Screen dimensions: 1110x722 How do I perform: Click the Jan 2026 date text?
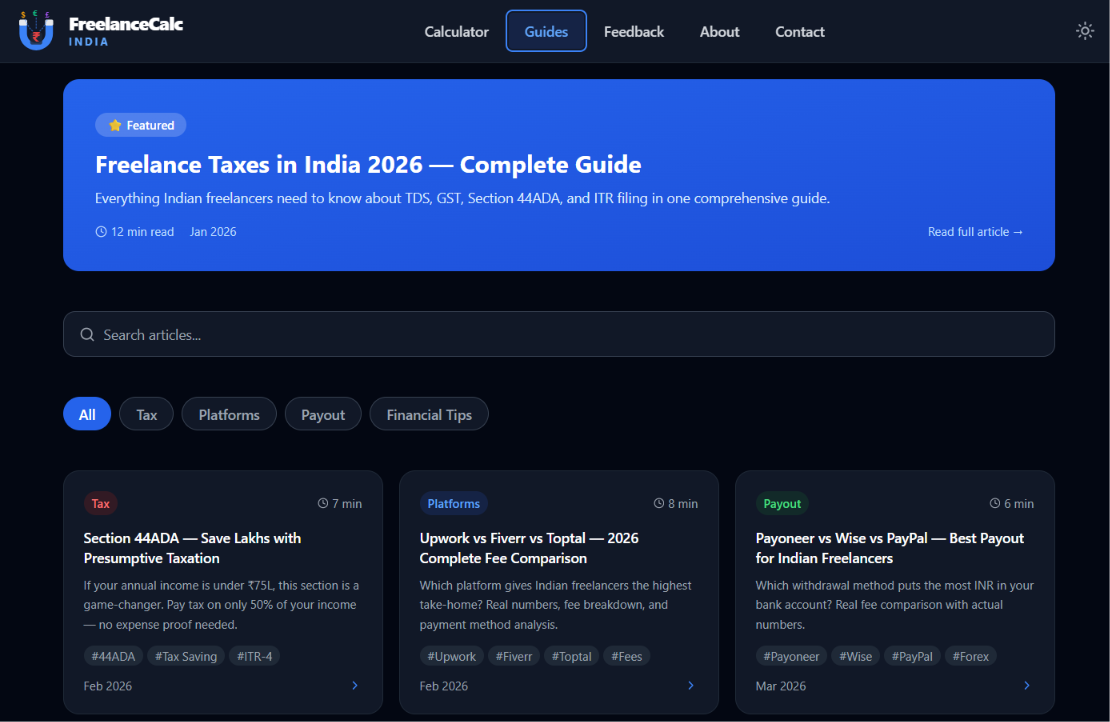(x=213, y=231)
